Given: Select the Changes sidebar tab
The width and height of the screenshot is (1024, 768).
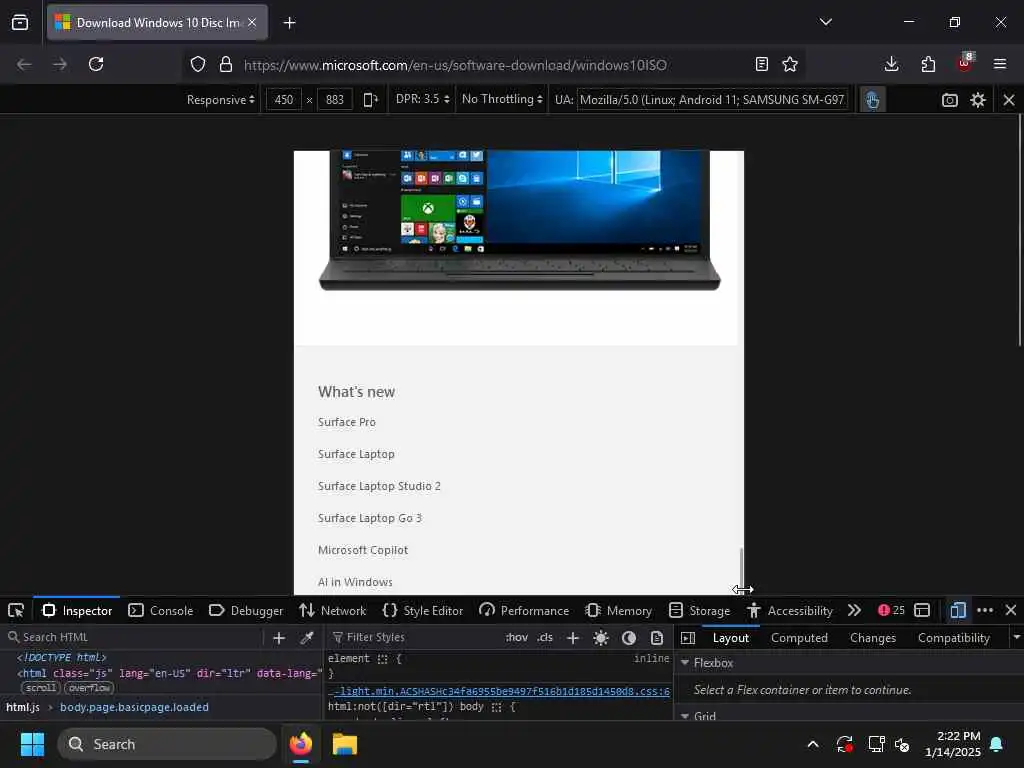Looking at the screenshot, I should [872, 638].
